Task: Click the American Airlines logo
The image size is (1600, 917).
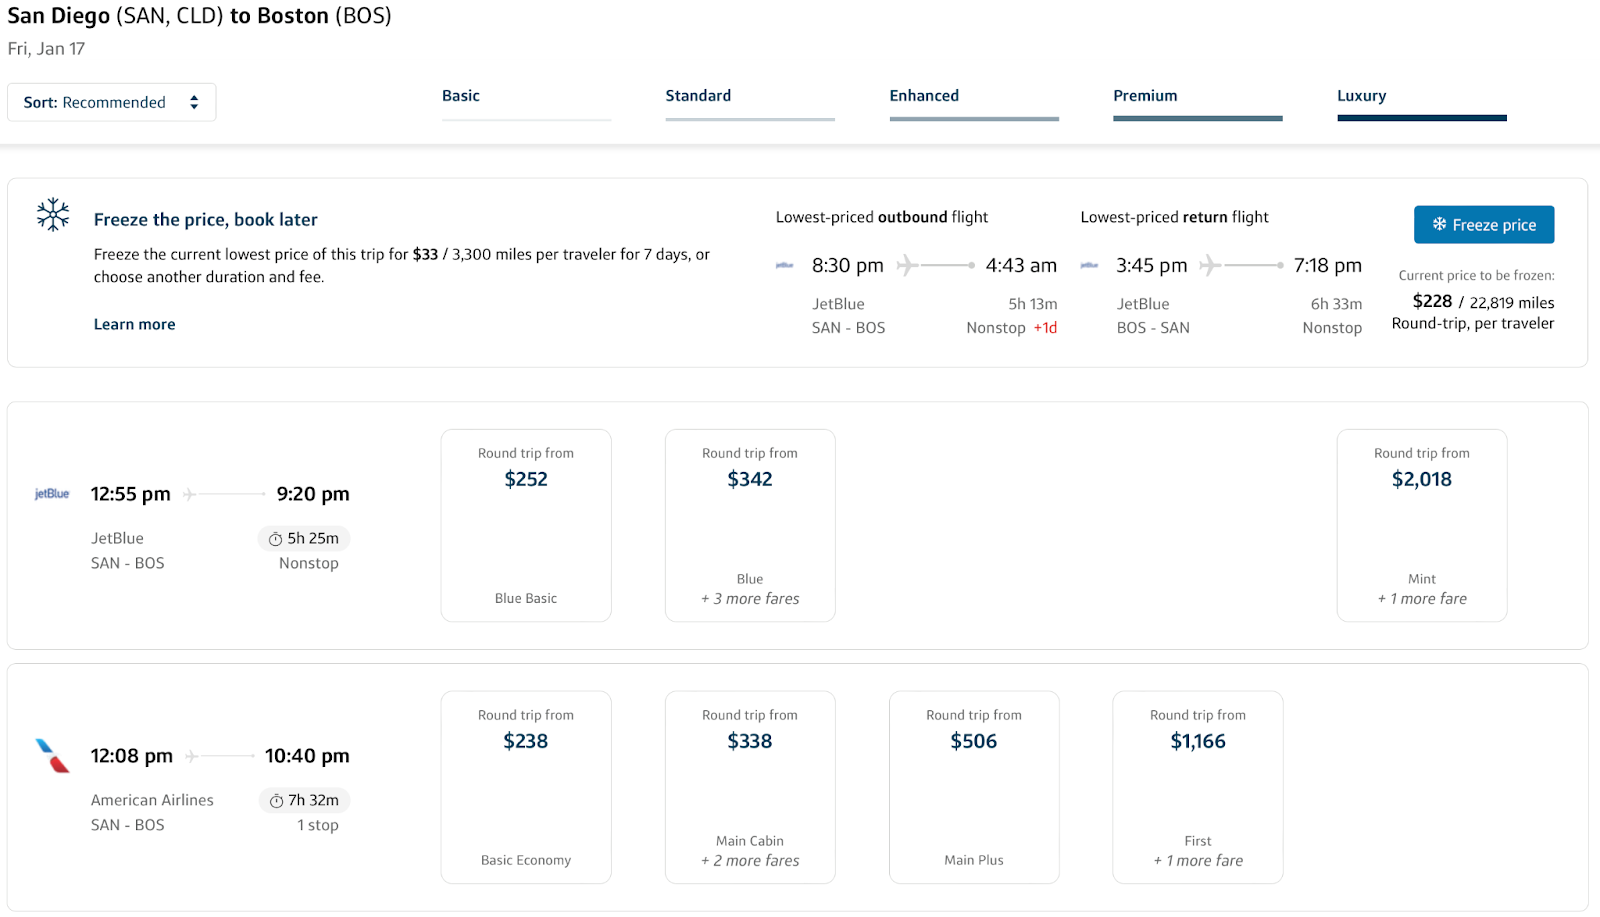Action: (52, 756)
